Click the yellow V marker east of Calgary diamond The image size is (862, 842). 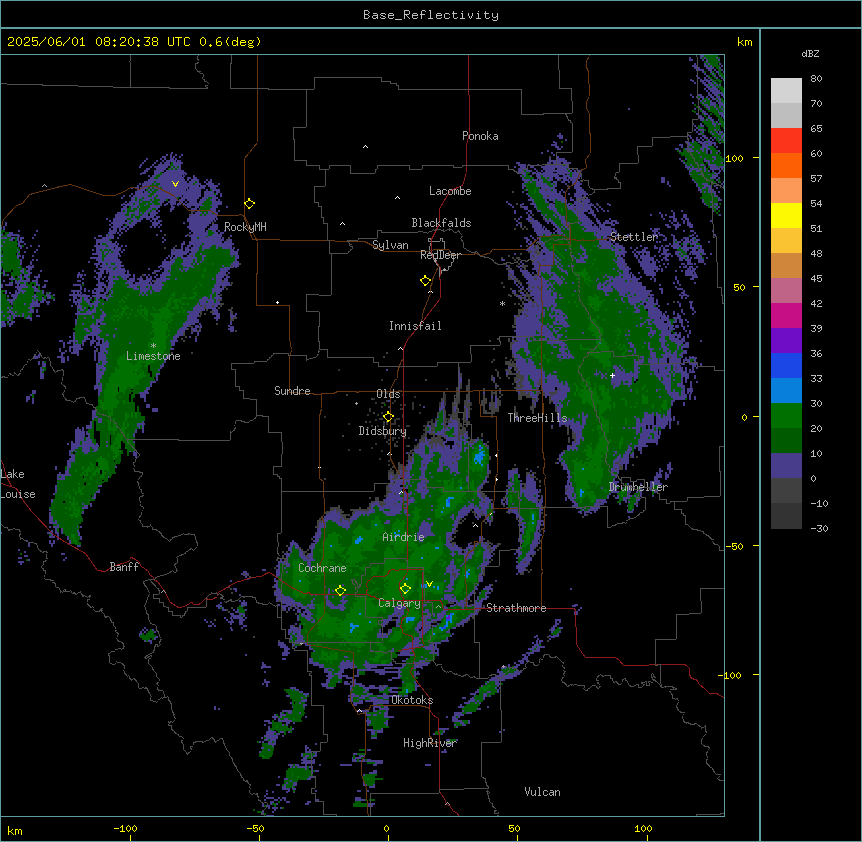click(x=429, y=584)
